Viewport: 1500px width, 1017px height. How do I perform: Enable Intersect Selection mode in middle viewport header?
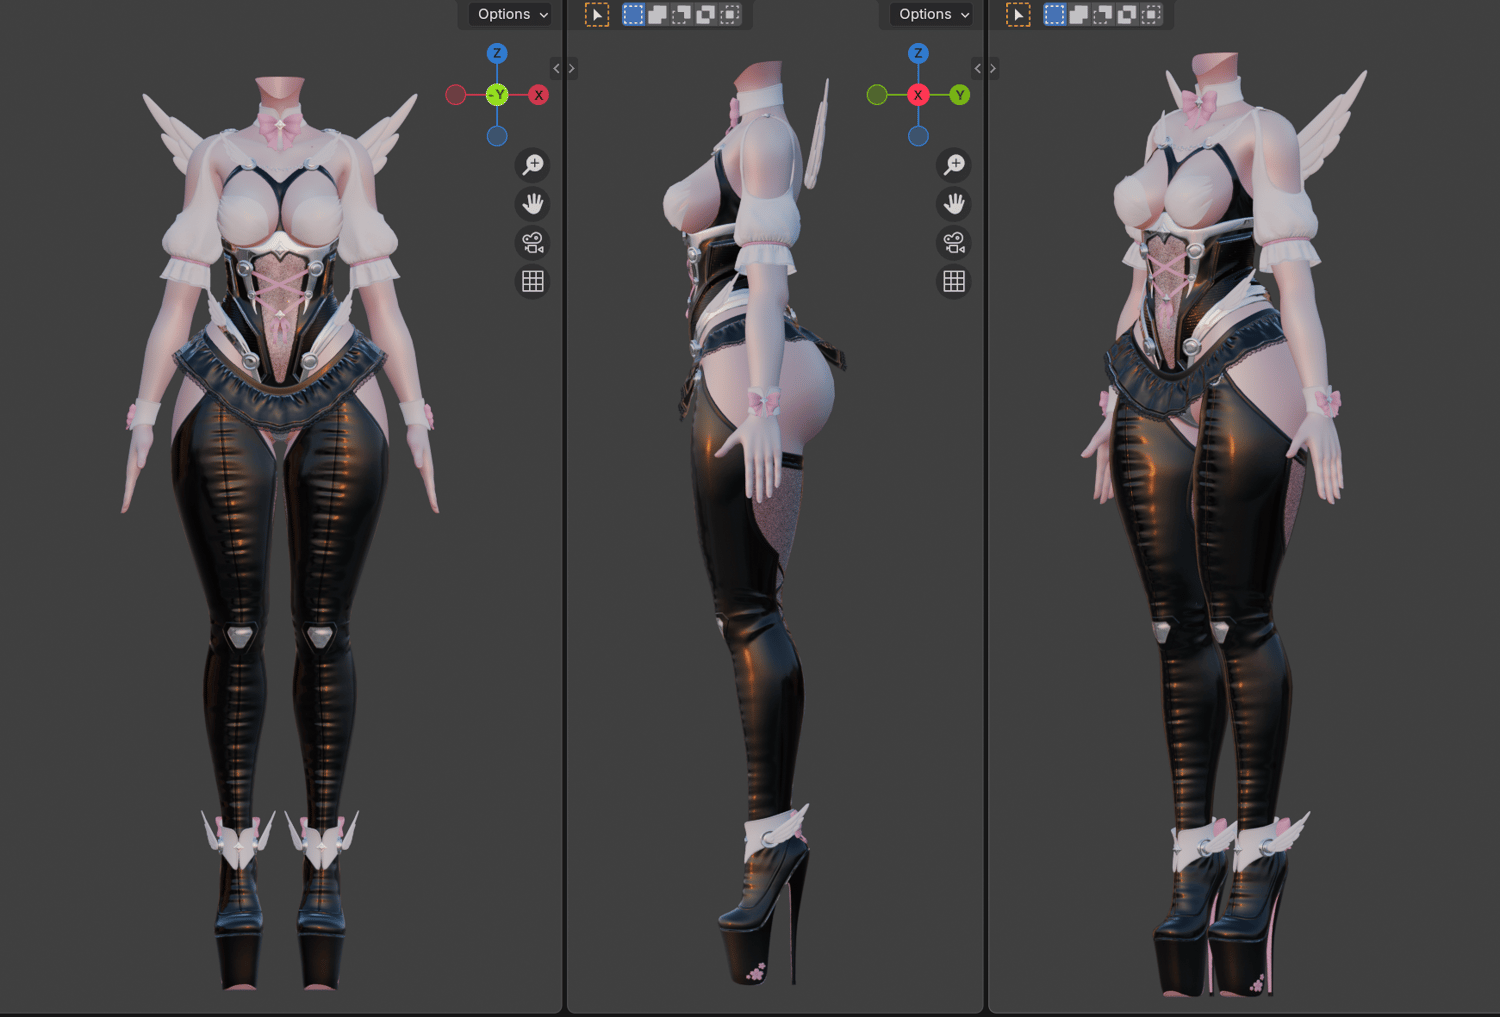point(730,14)
